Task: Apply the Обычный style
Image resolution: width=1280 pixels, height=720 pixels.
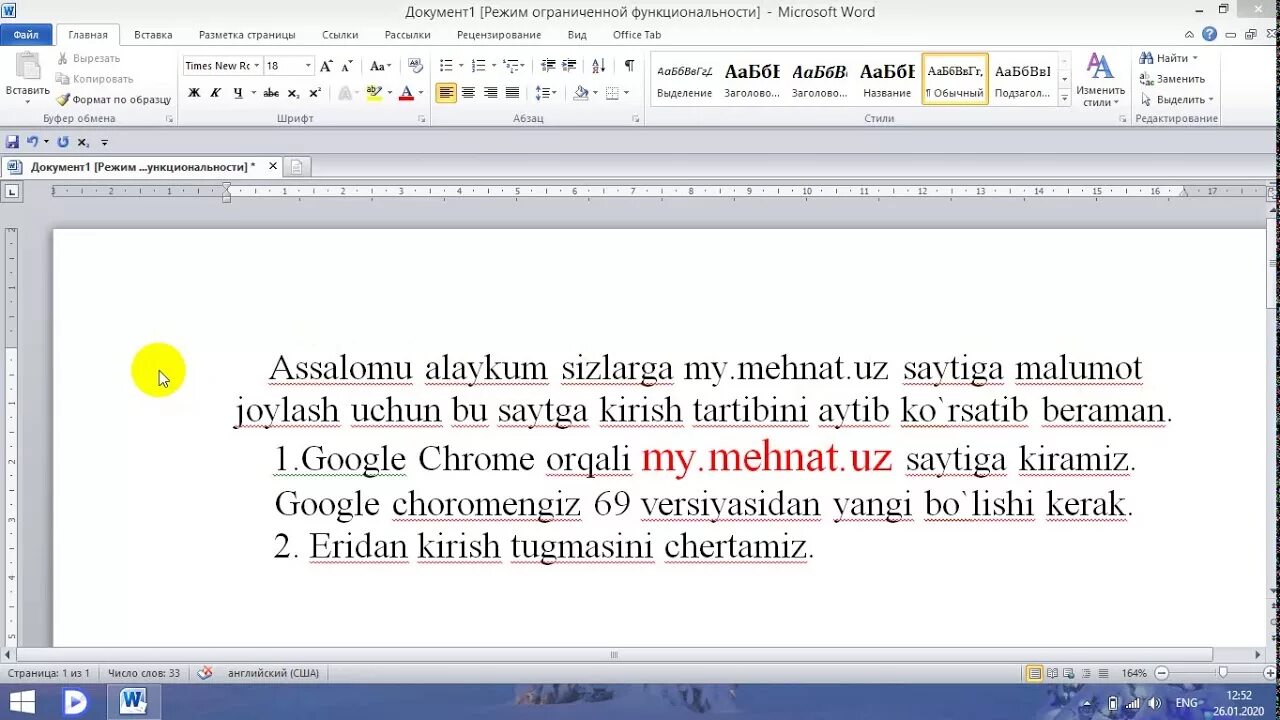Action: tap(955, 79)
